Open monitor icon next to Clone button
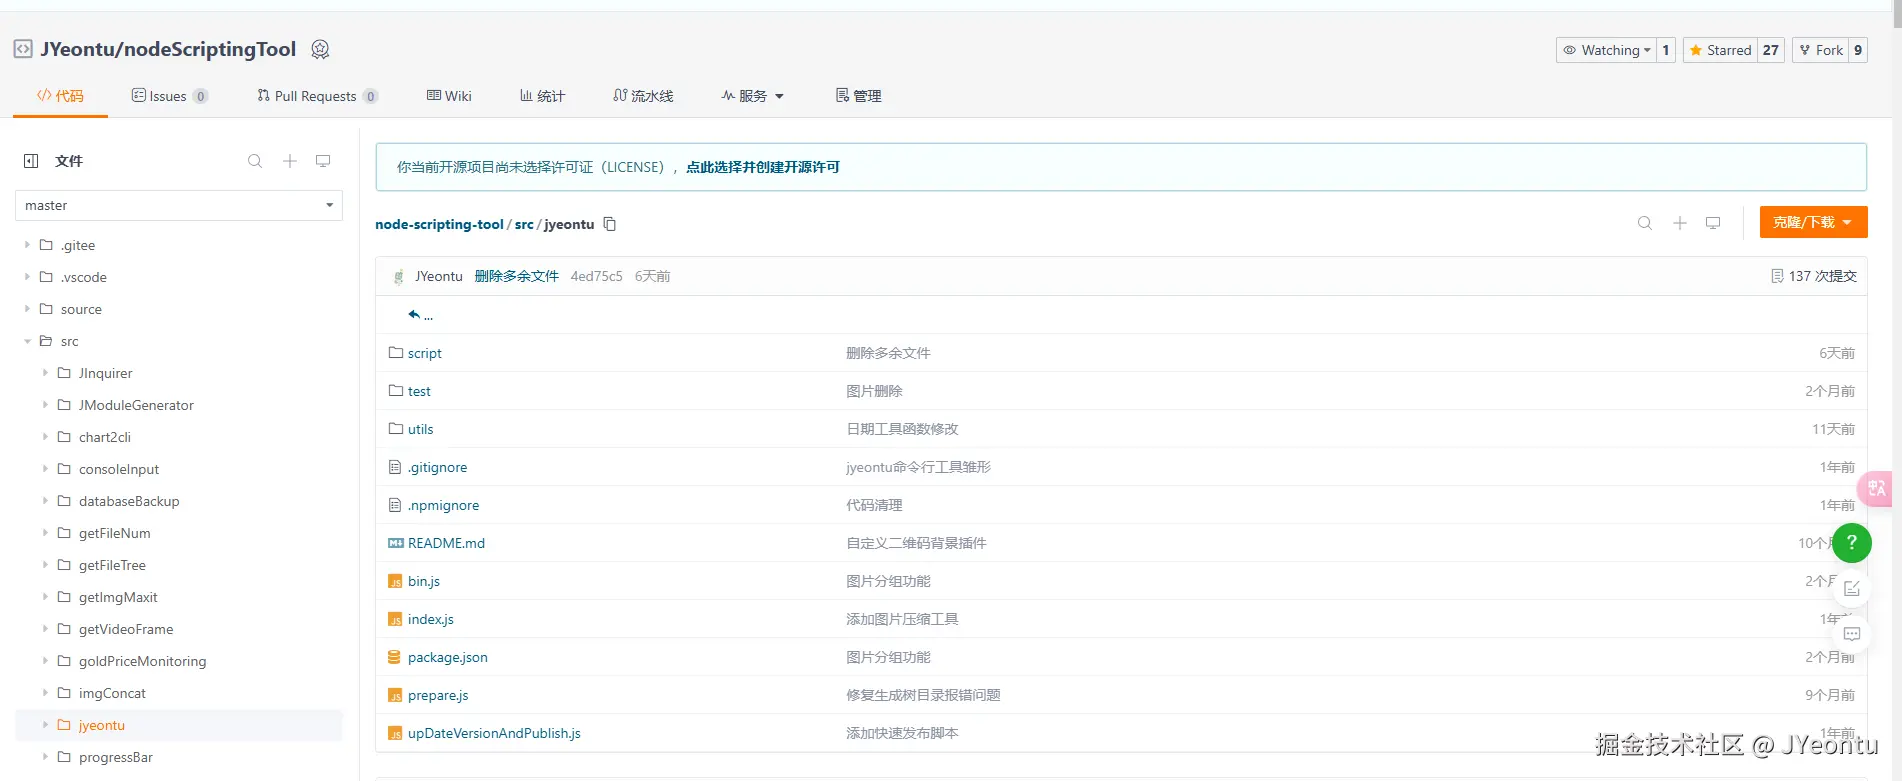 [x=1713, y=223]
